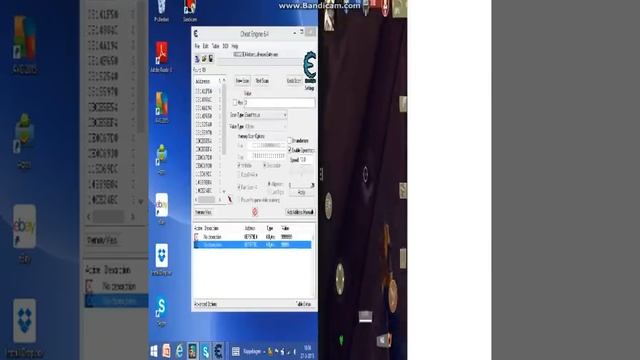This screenshot has width=640, height=360.
Task: Open the Edit menu
Action: point(206,46)
